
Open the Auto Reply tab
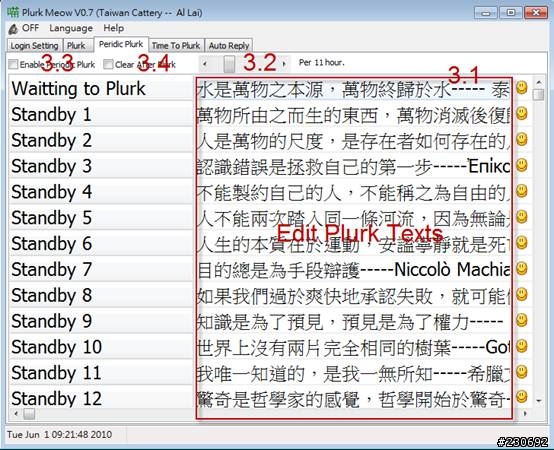(229, 46)
